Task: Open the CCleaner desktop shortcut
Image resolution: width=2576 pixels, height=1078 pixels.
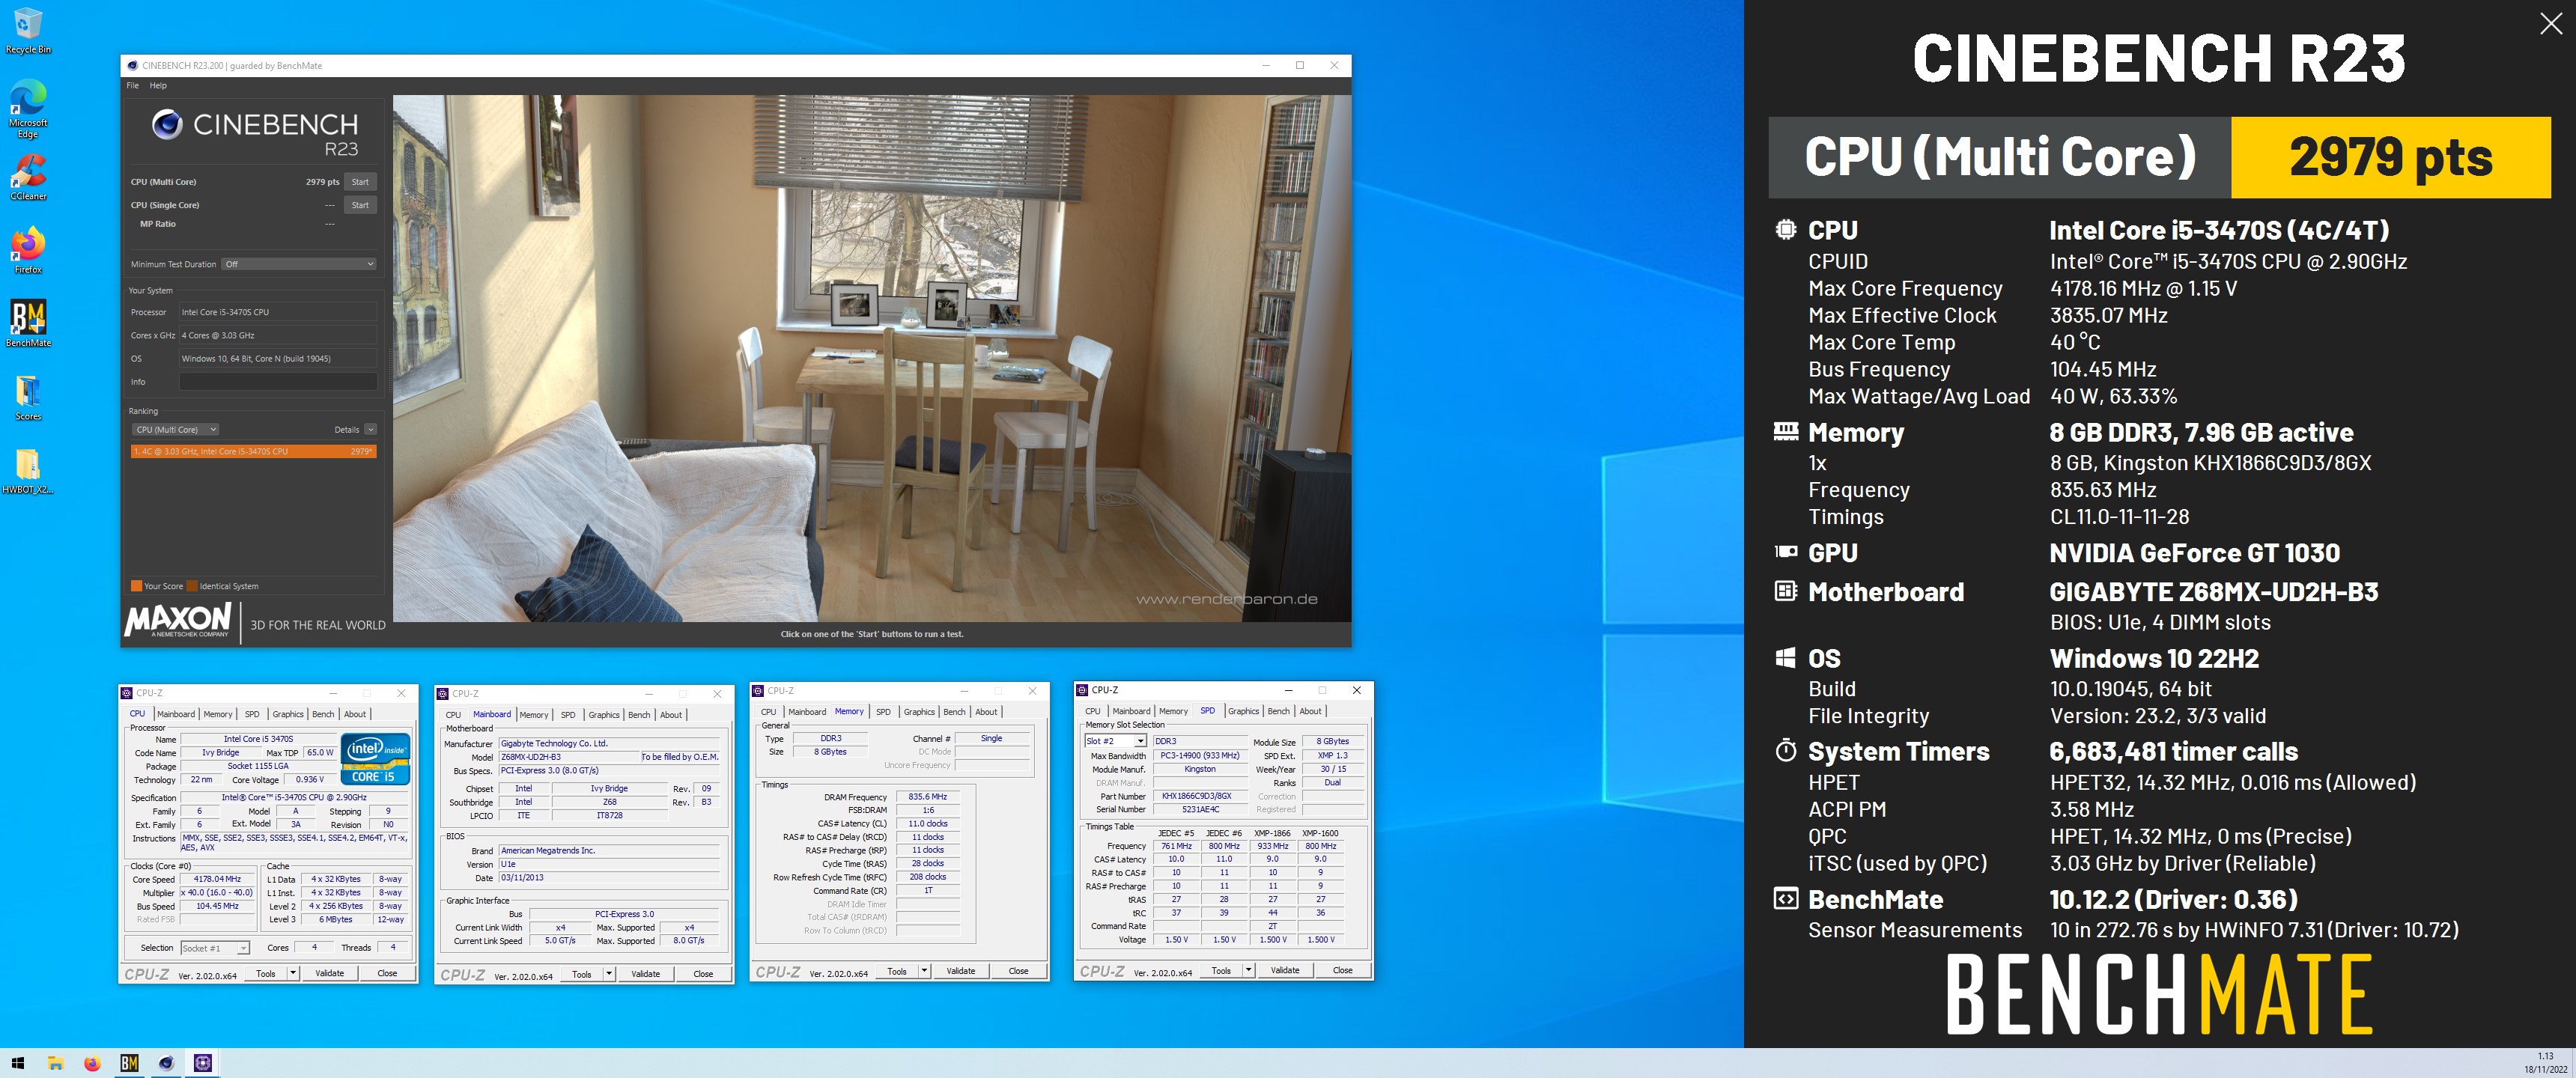Action: (28, 177)
